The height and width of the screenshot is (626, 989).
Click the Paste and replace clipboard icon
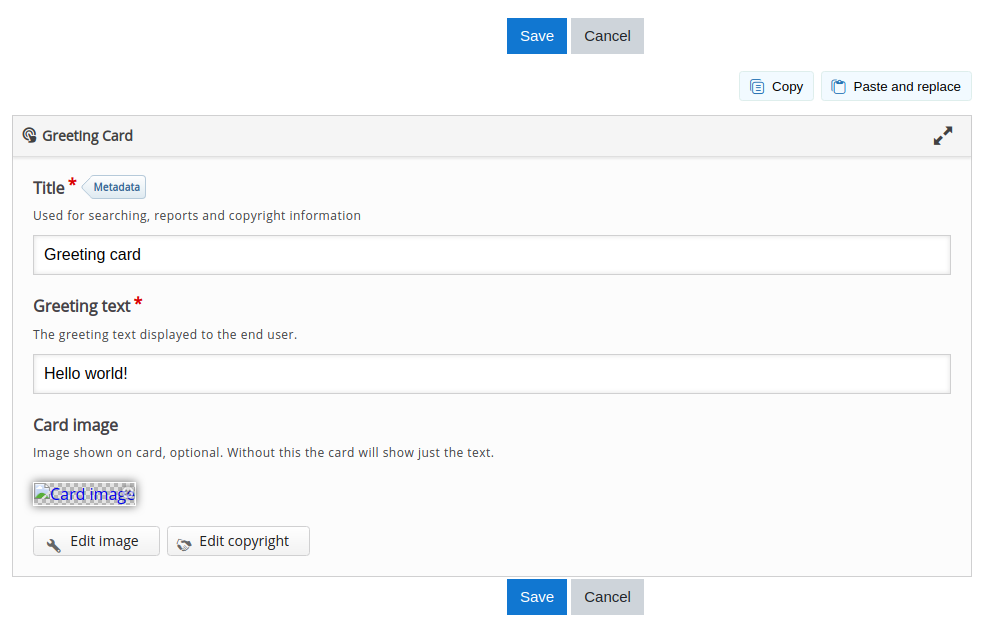click(838, 86)
